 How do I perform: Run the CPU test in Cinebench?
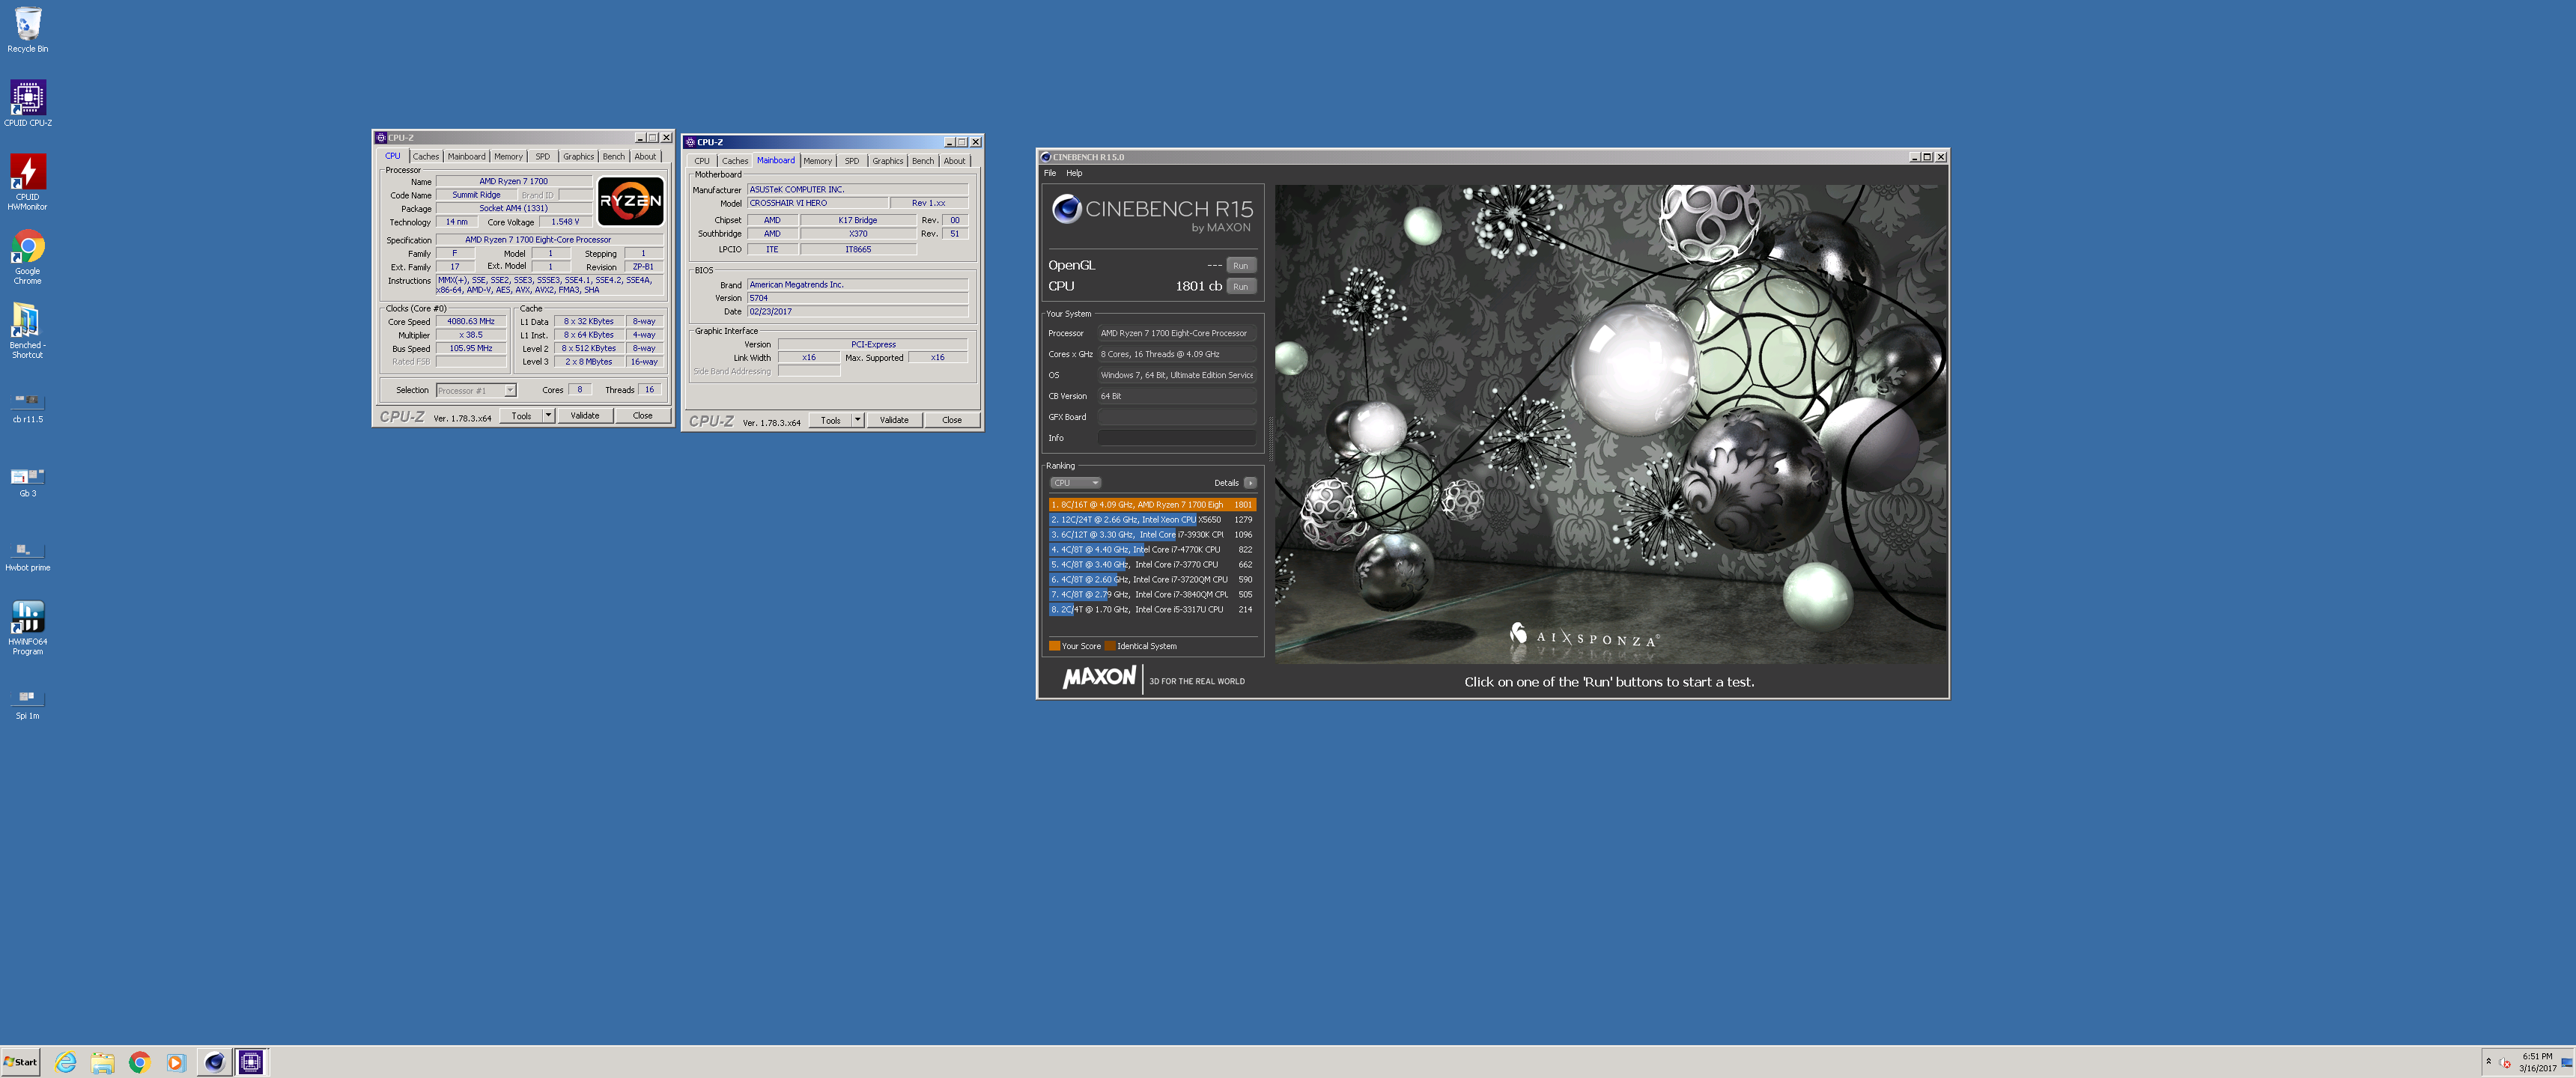[1241, 287]
